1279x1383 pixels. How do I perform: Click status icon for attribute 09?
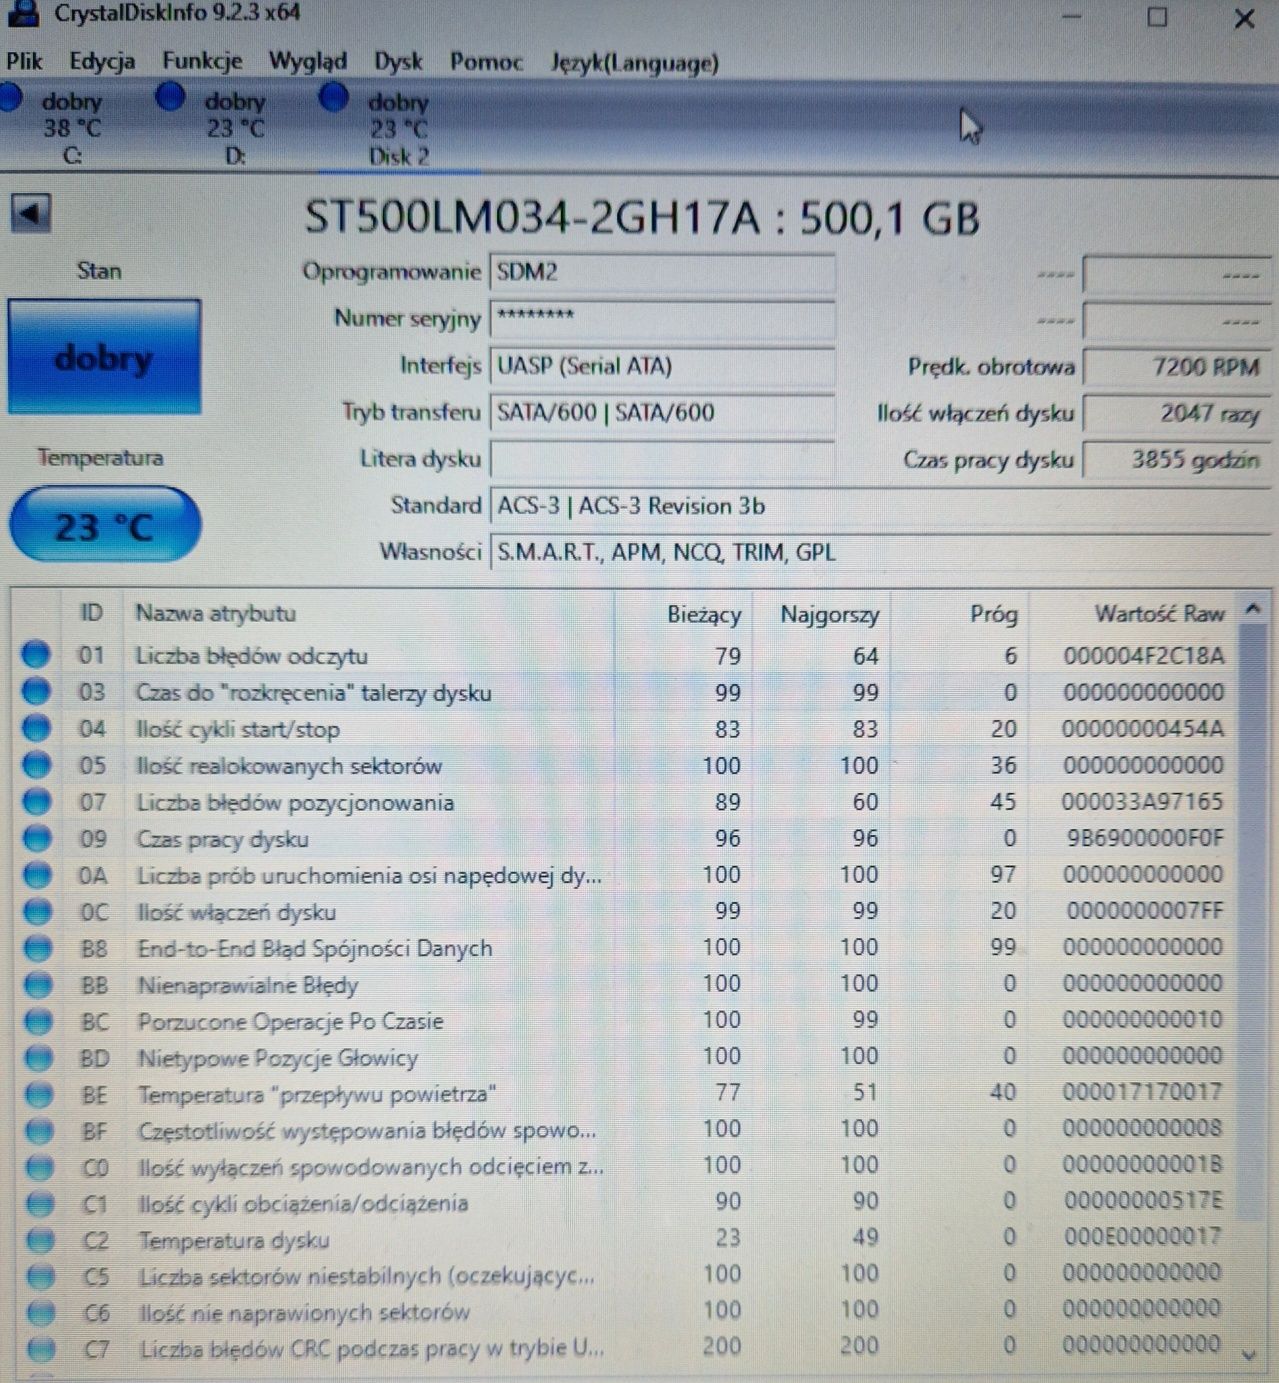pos(36,838)
